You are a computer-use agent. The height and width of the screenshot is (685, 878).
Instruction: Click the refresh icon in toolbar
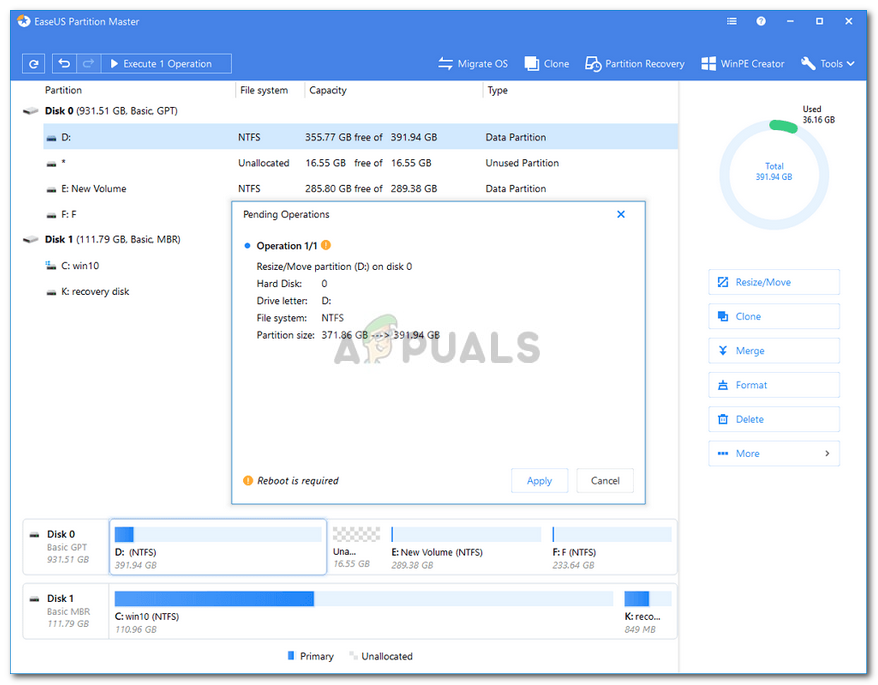[x=34, y=64]
